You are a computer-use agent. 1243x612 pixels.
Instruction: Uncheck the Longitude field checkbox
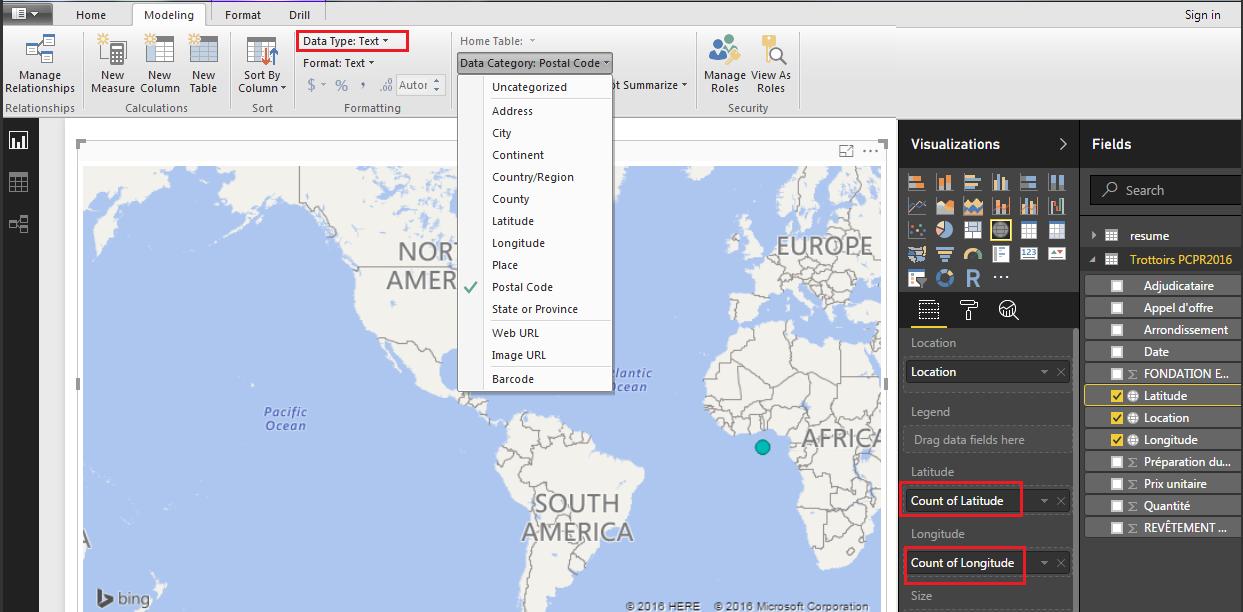(x=1117, y=440)
